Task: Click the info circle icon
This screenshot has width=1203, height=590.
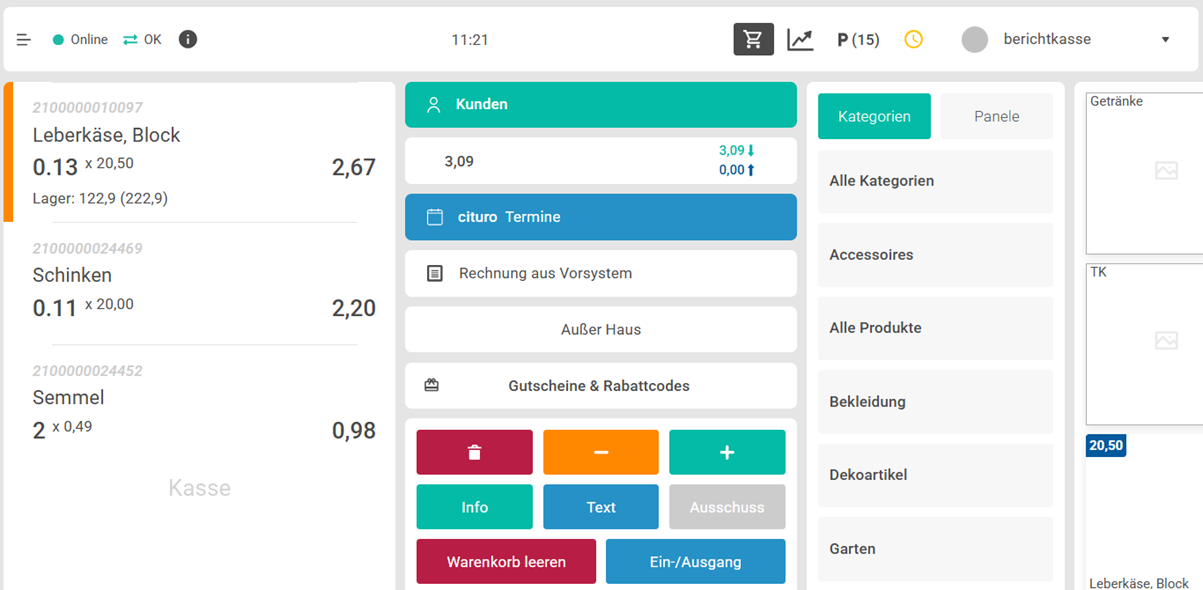Action: pos(187,40)
